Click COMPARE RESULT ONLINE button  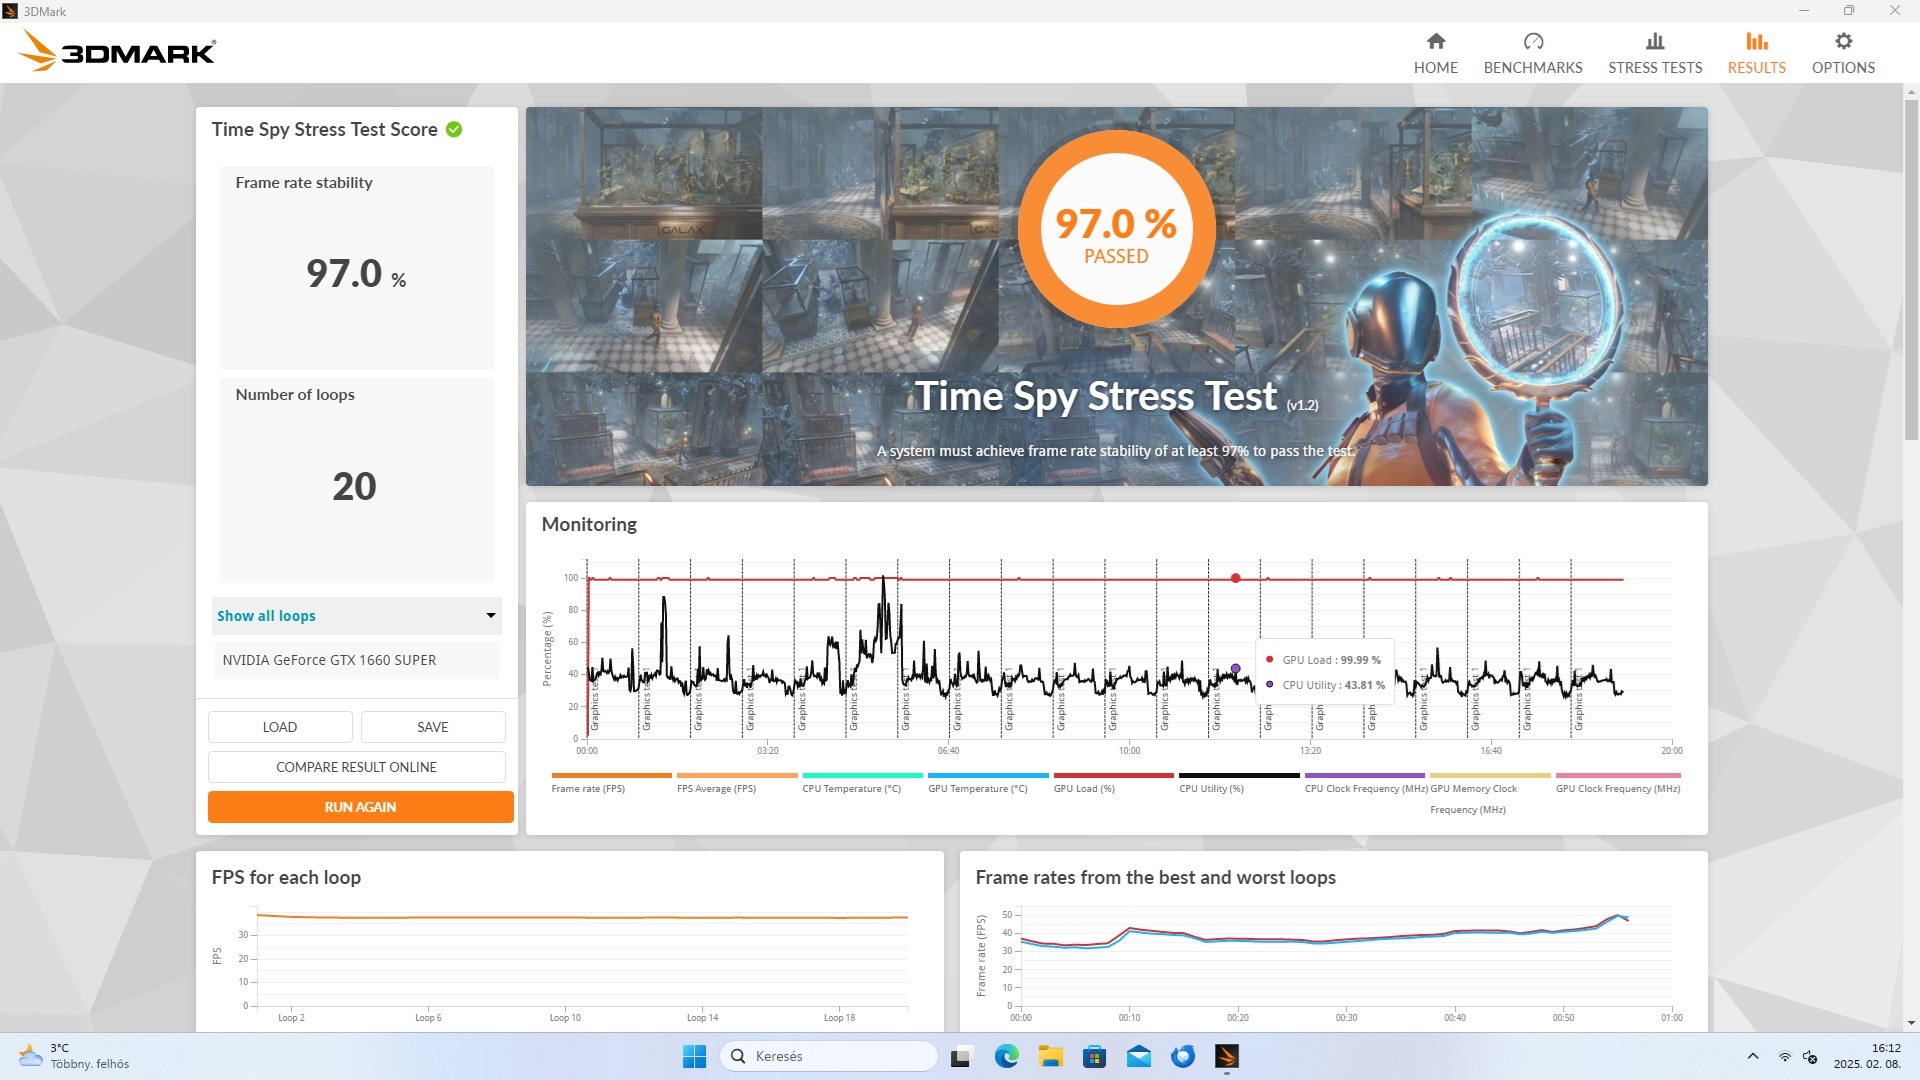357,767
